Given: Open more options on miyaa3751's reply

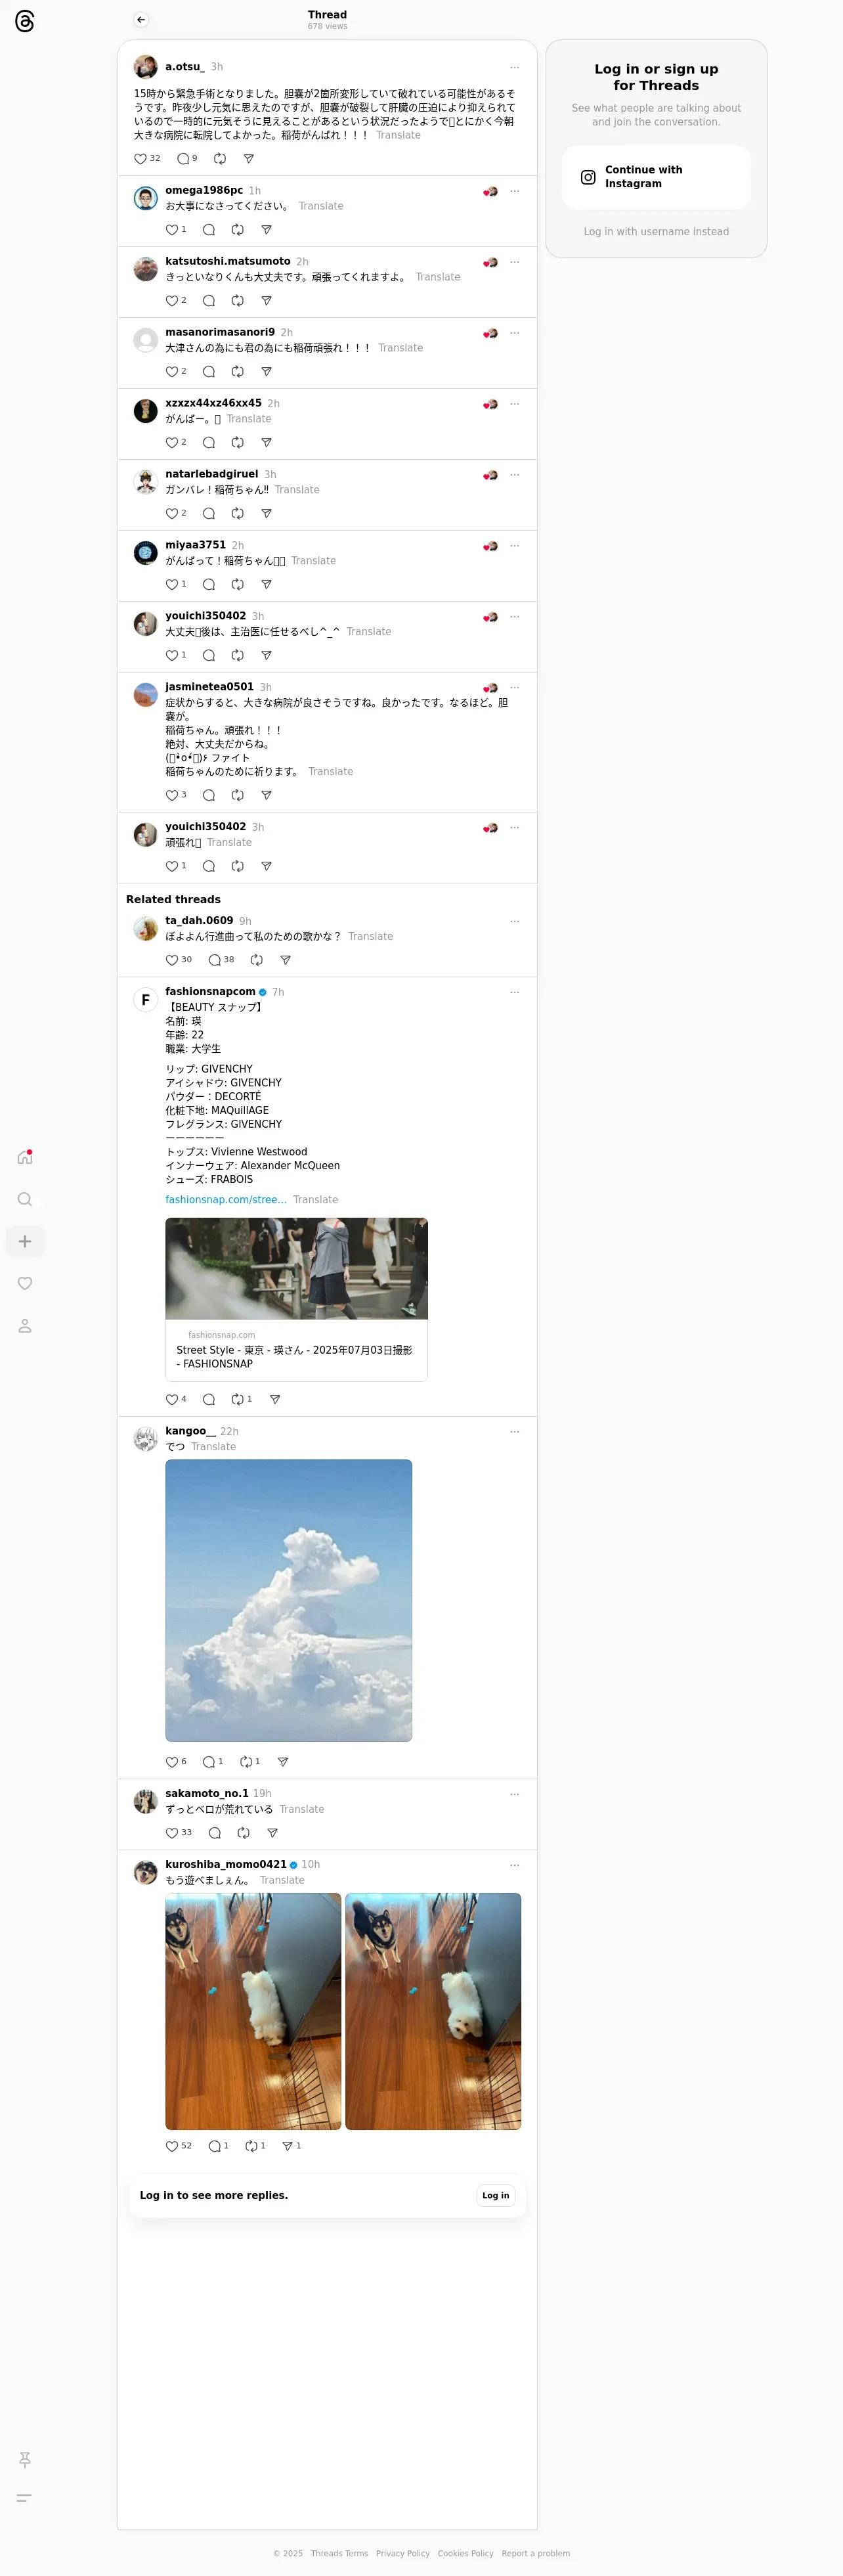Looking at the screenshot, I should tap(515, 546).
